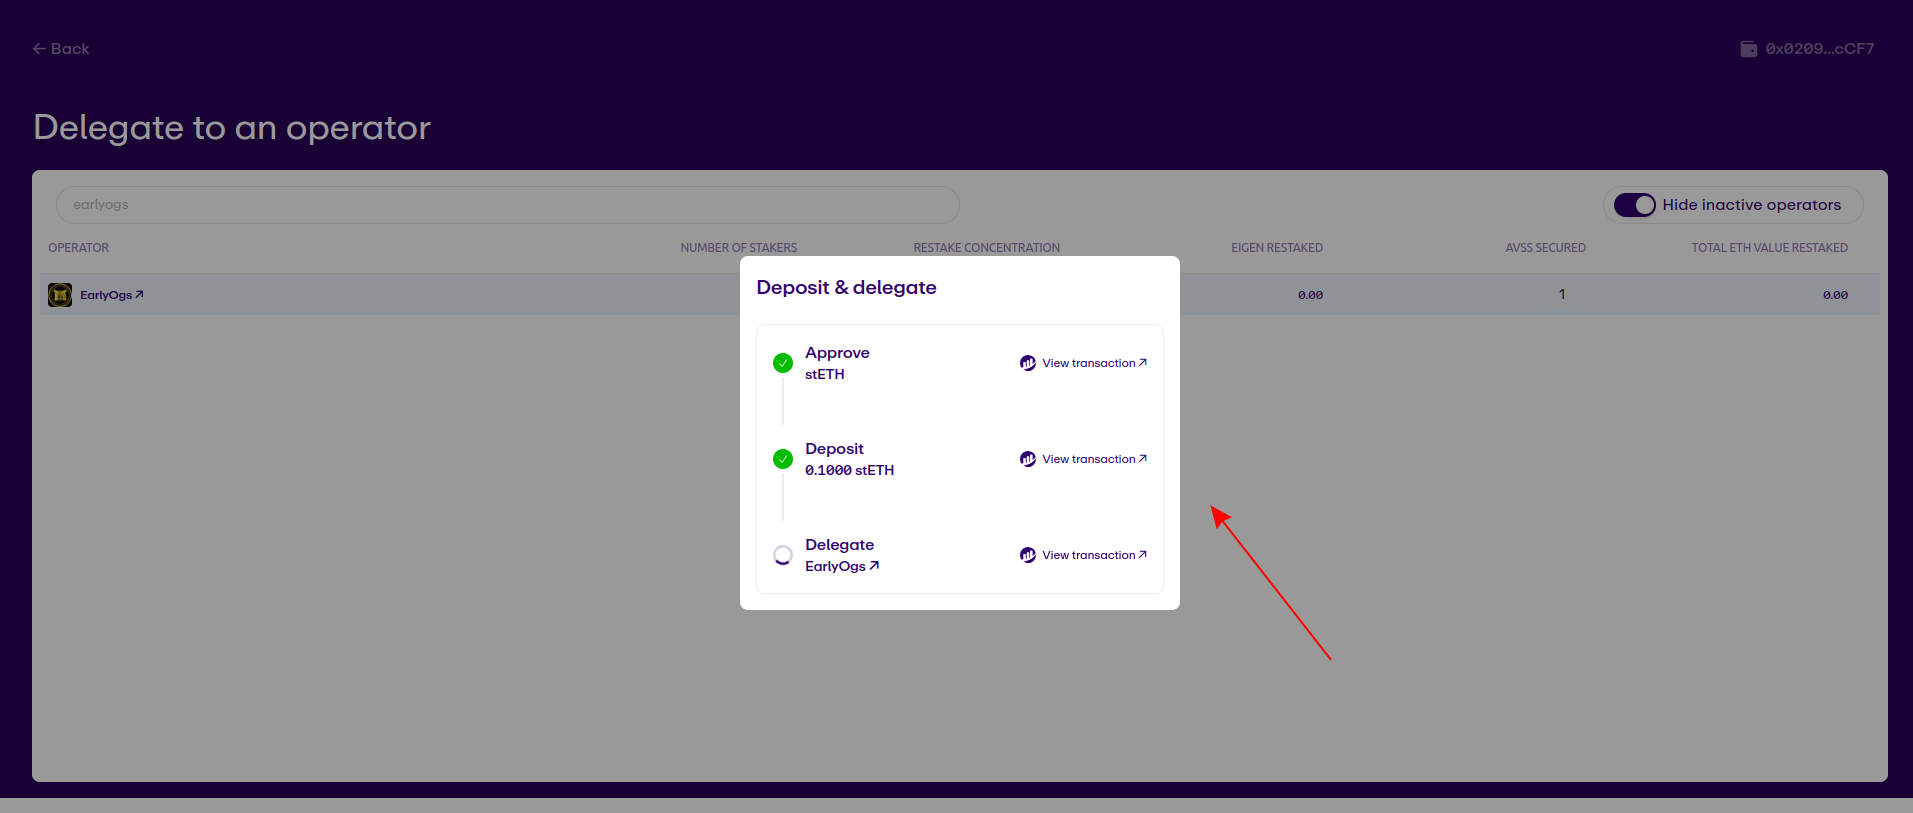Click the Delegate to an operator heading

[x=232, y=128]
